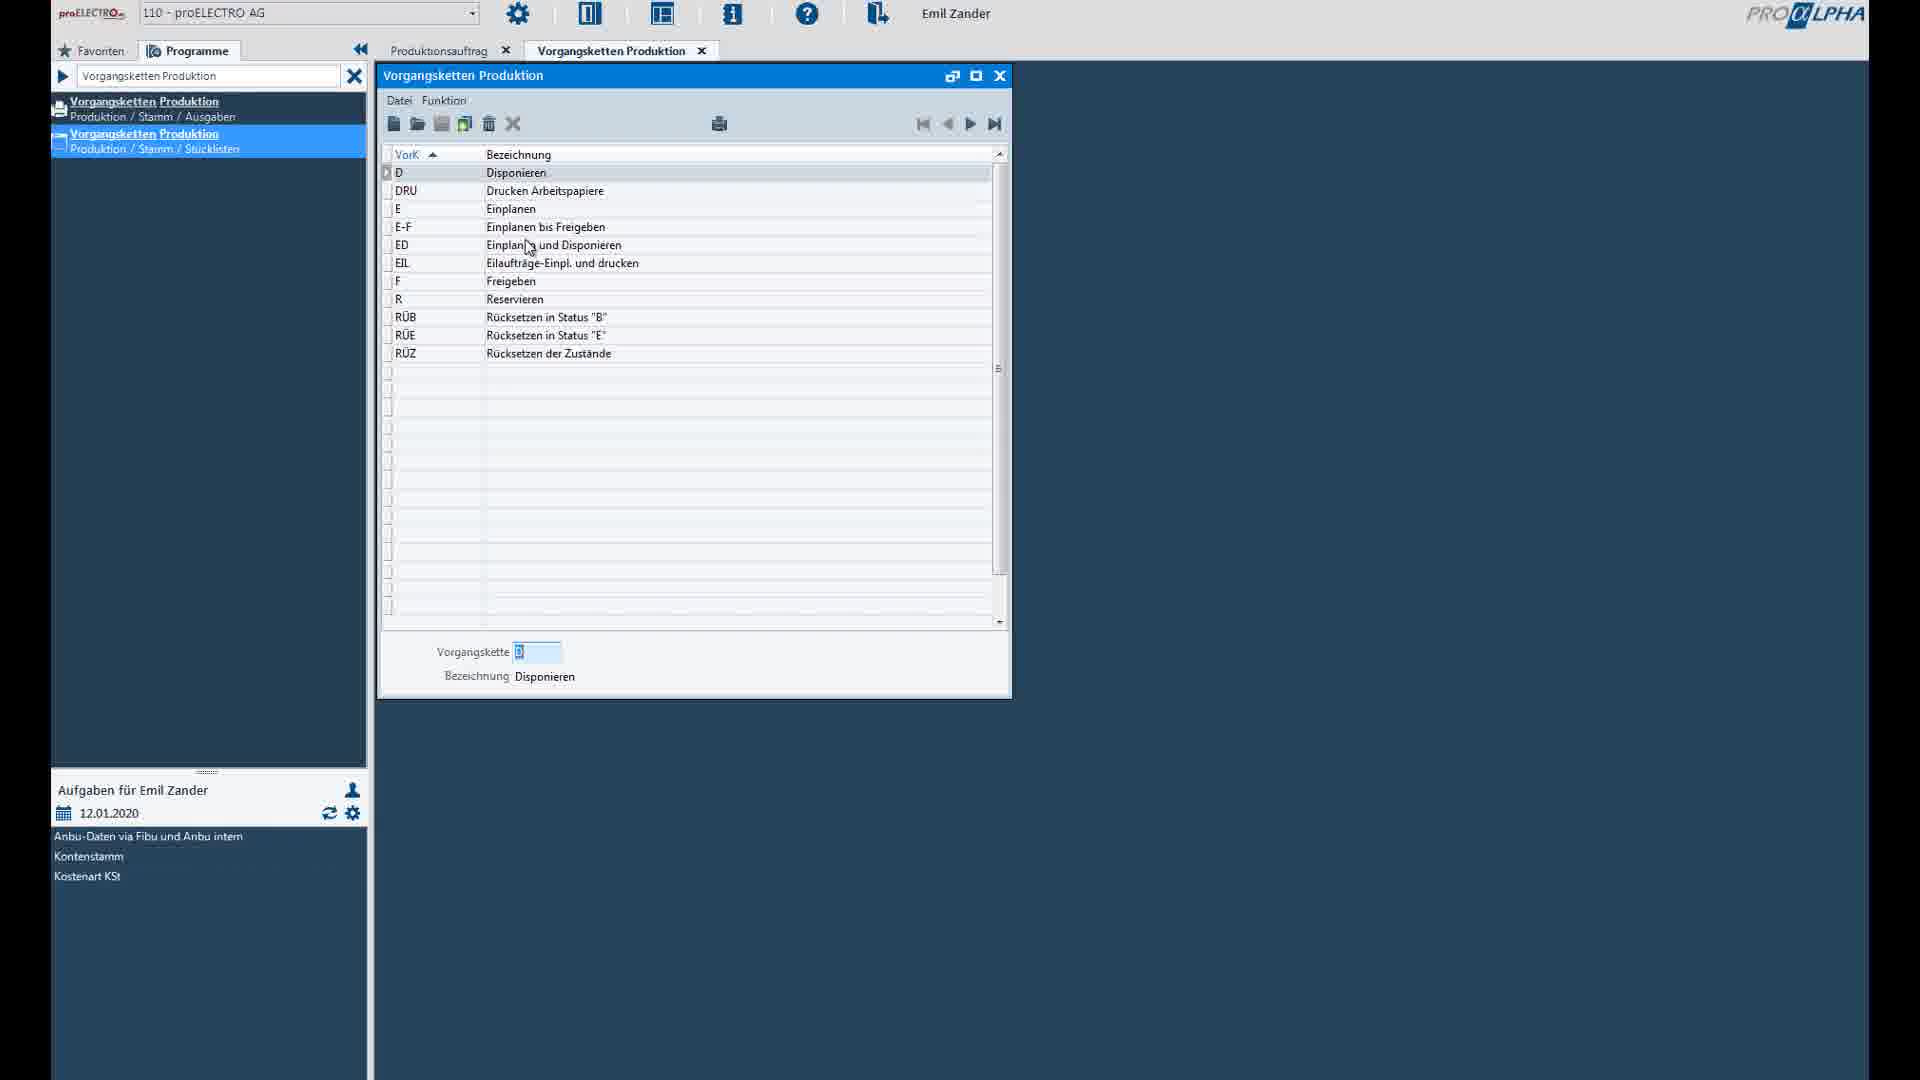Click the window layout table icon
Screen dimensions: 1920x1080
pos(662,14)
